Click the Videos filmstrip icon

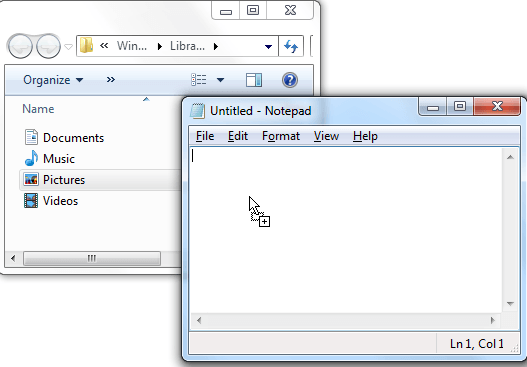tap(31, 201)
